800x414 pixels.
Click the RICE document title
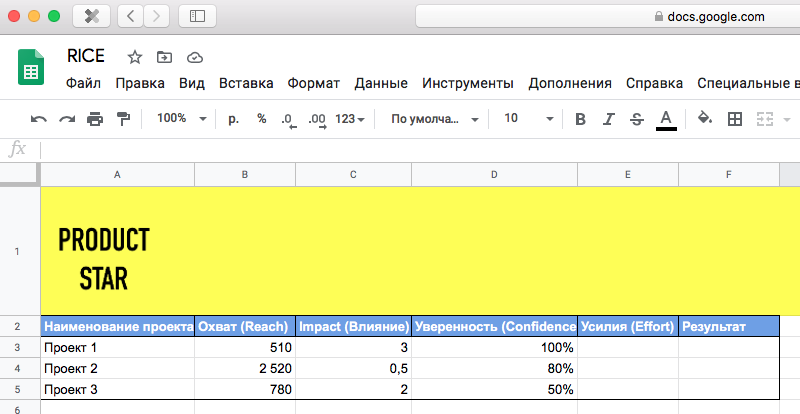pos(86,56)
